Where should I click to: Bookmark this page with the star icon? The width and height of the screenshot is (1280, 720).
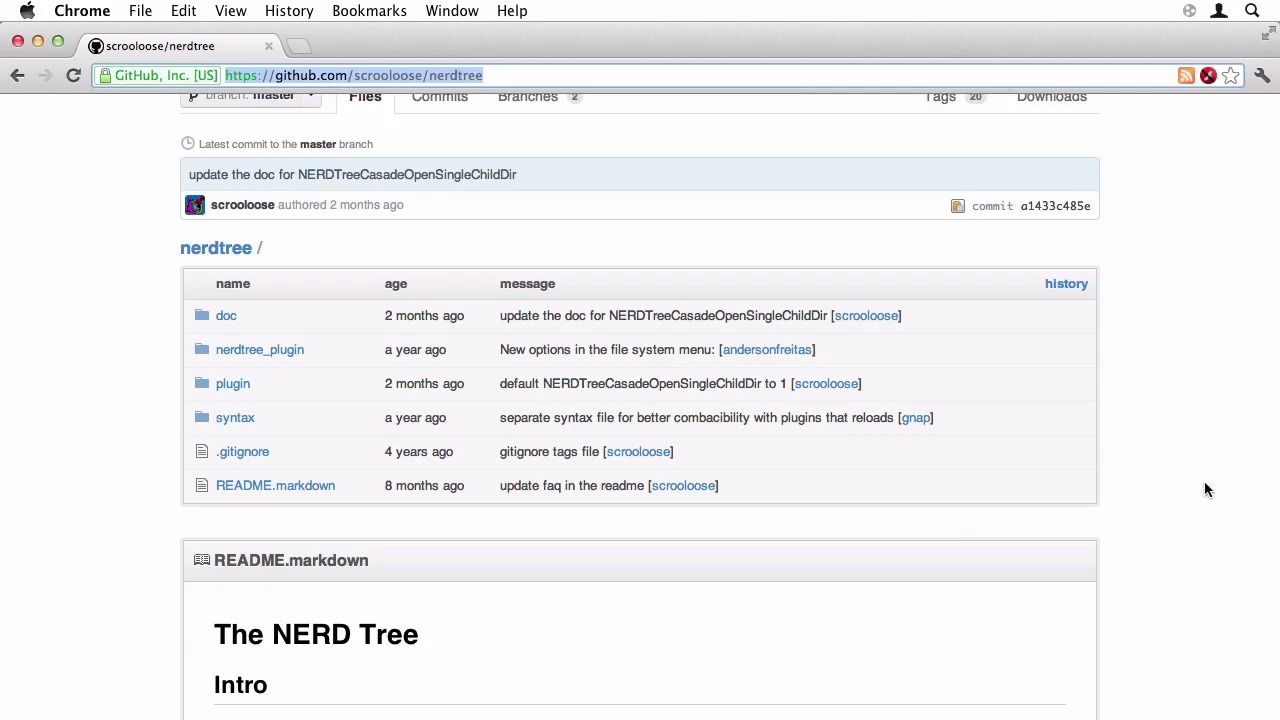[1231, 76]
